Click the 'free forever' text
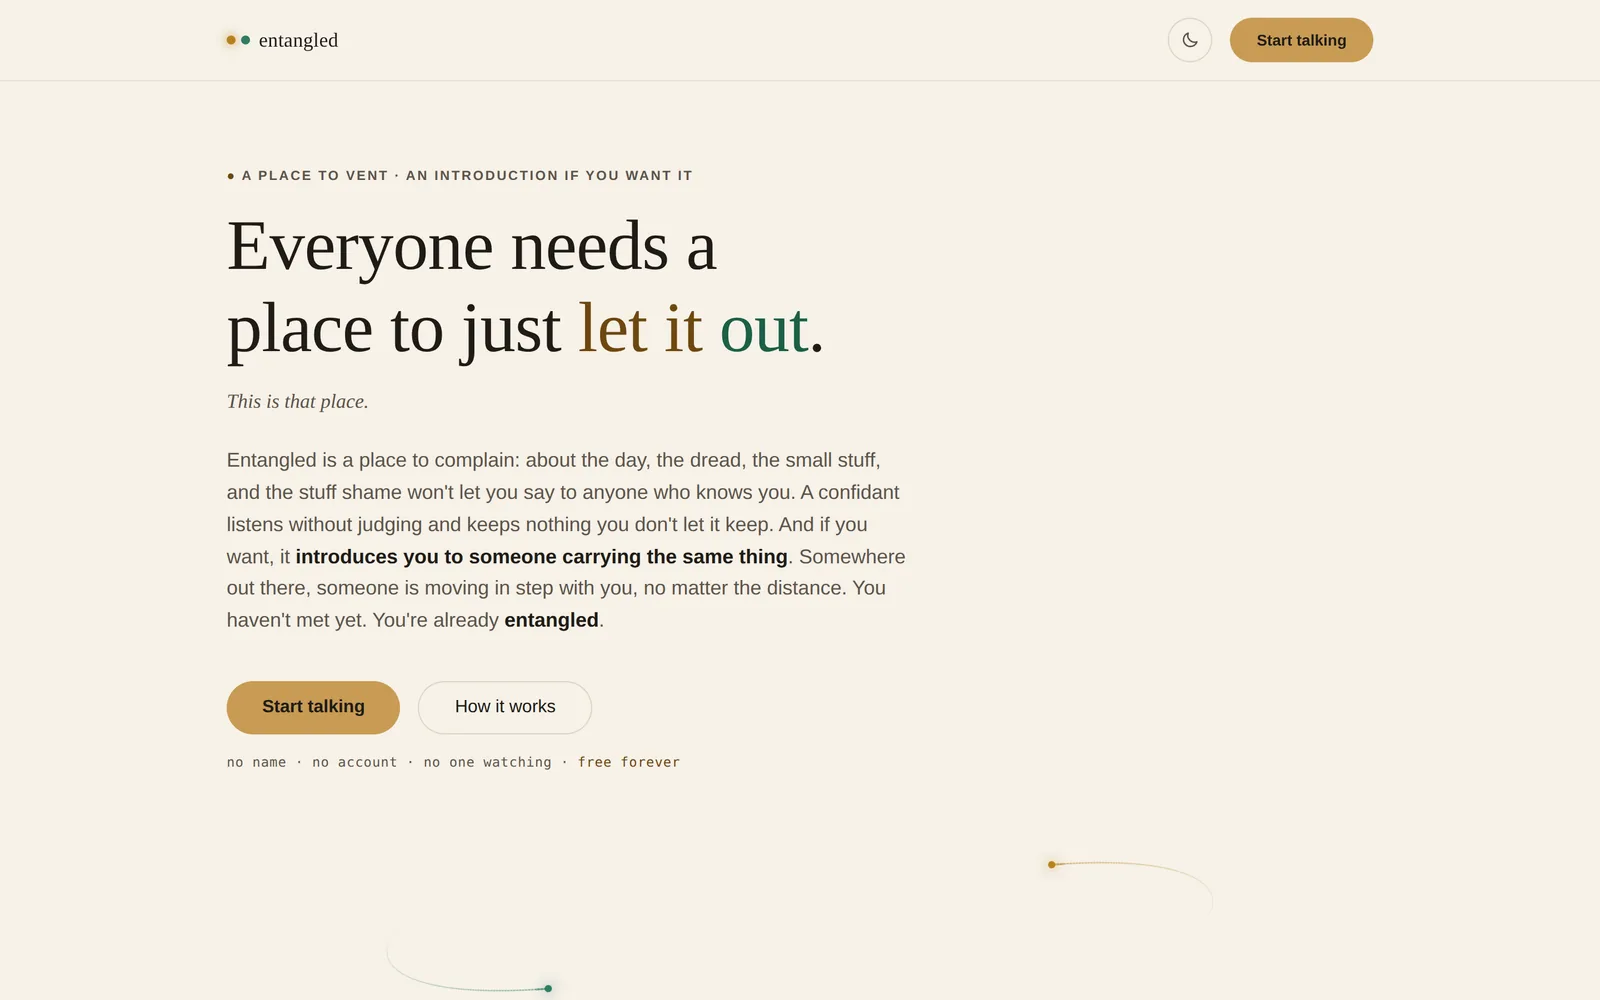The width and height of the screenshot is (1600, 1000). click(629, 762)
